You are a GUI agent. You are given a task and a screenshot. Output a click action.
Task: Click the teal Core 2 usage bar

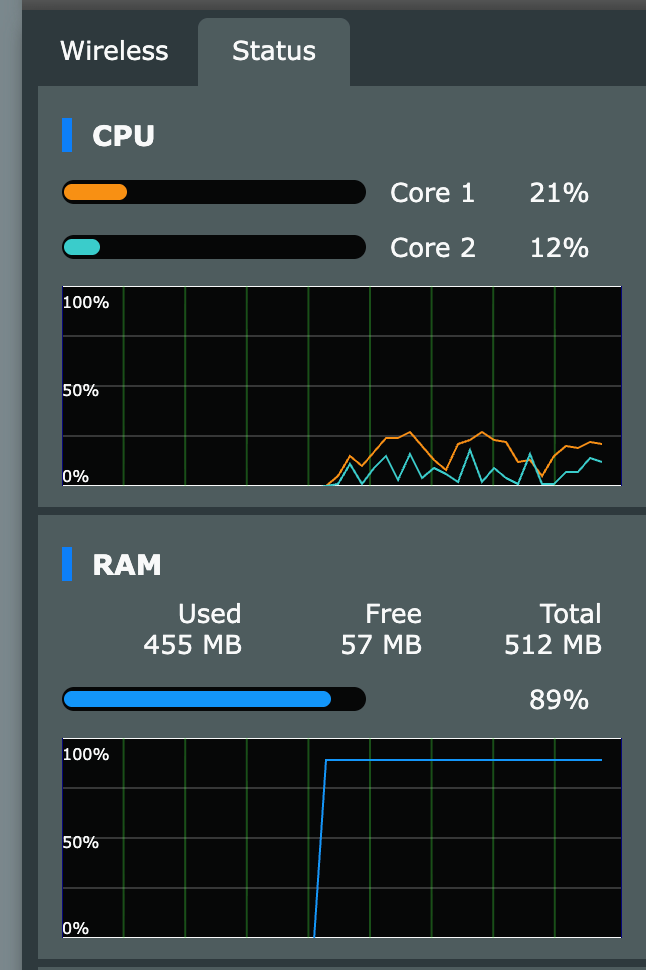click(214, 247)
